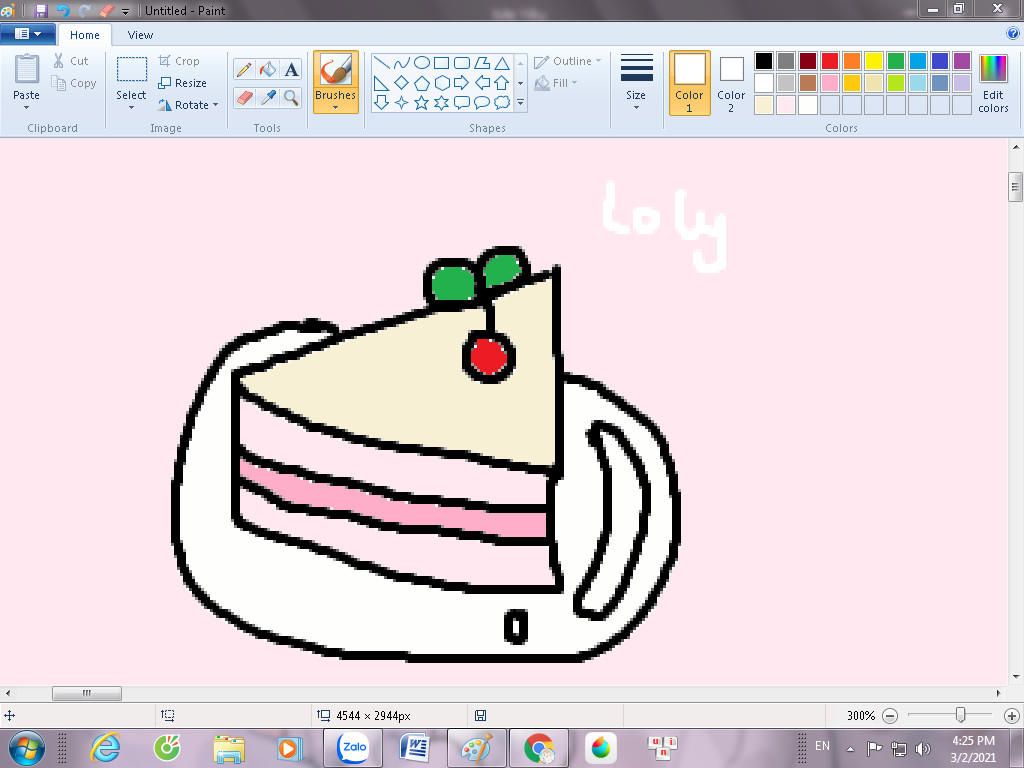1024x768 pixels.
Task: Click the zoom slider handle
Action: point(960,715)
